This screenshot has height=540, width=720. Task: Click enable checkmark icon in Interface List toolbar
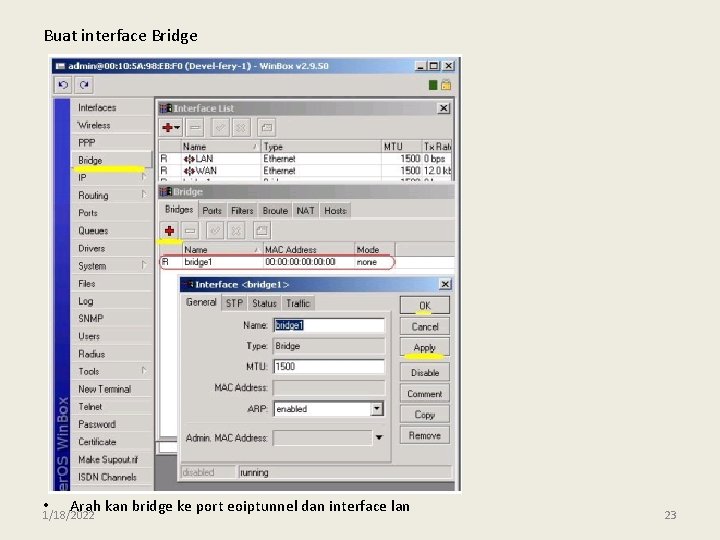220,128
